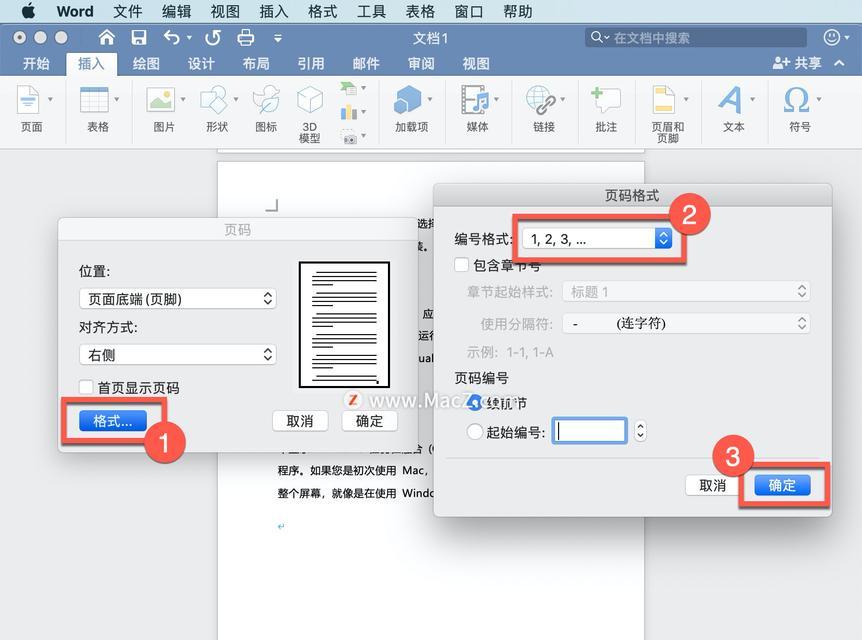This screenshot has width=862, height=640.
Task: Redo the last action
Action: [x=213, y=37]
